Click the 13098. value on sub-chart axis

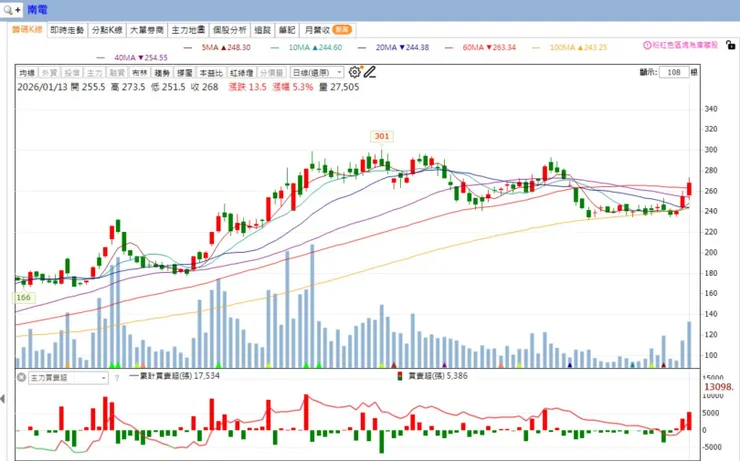pos(719,387)
